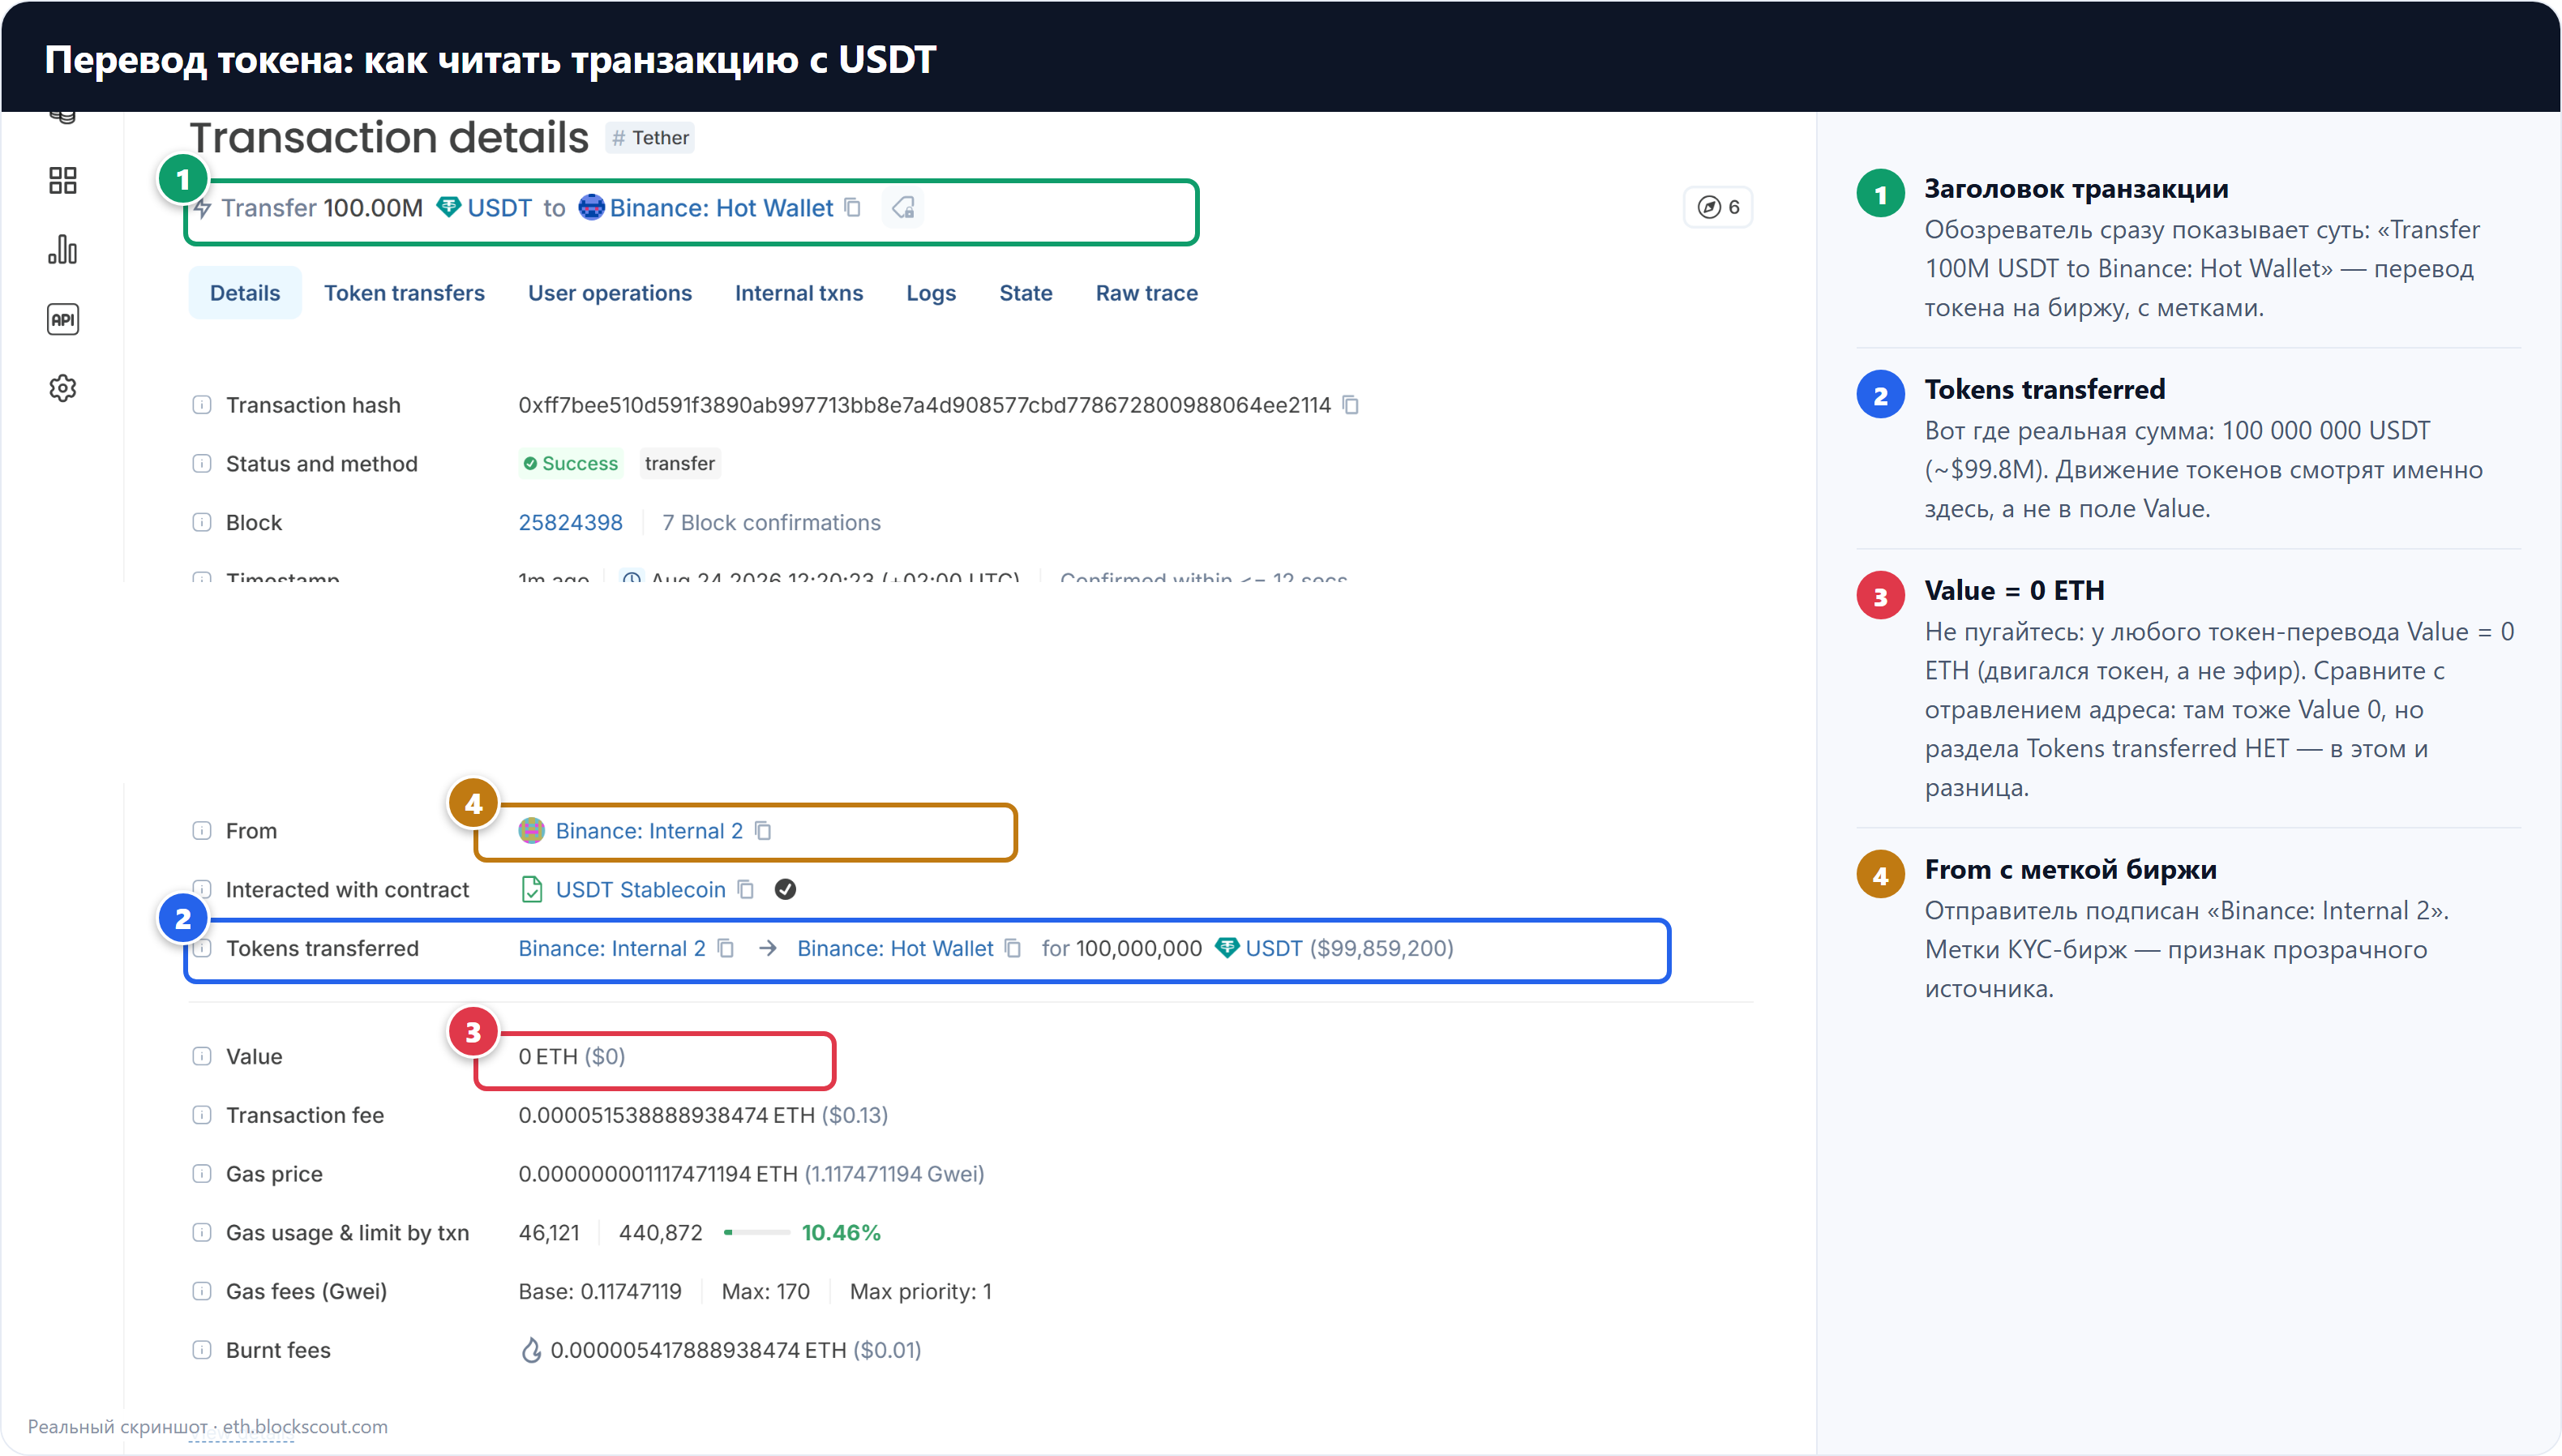This screenshot has width=2562, height=1456.
Task: Click info icon beside From
Action: coord(202,831)
